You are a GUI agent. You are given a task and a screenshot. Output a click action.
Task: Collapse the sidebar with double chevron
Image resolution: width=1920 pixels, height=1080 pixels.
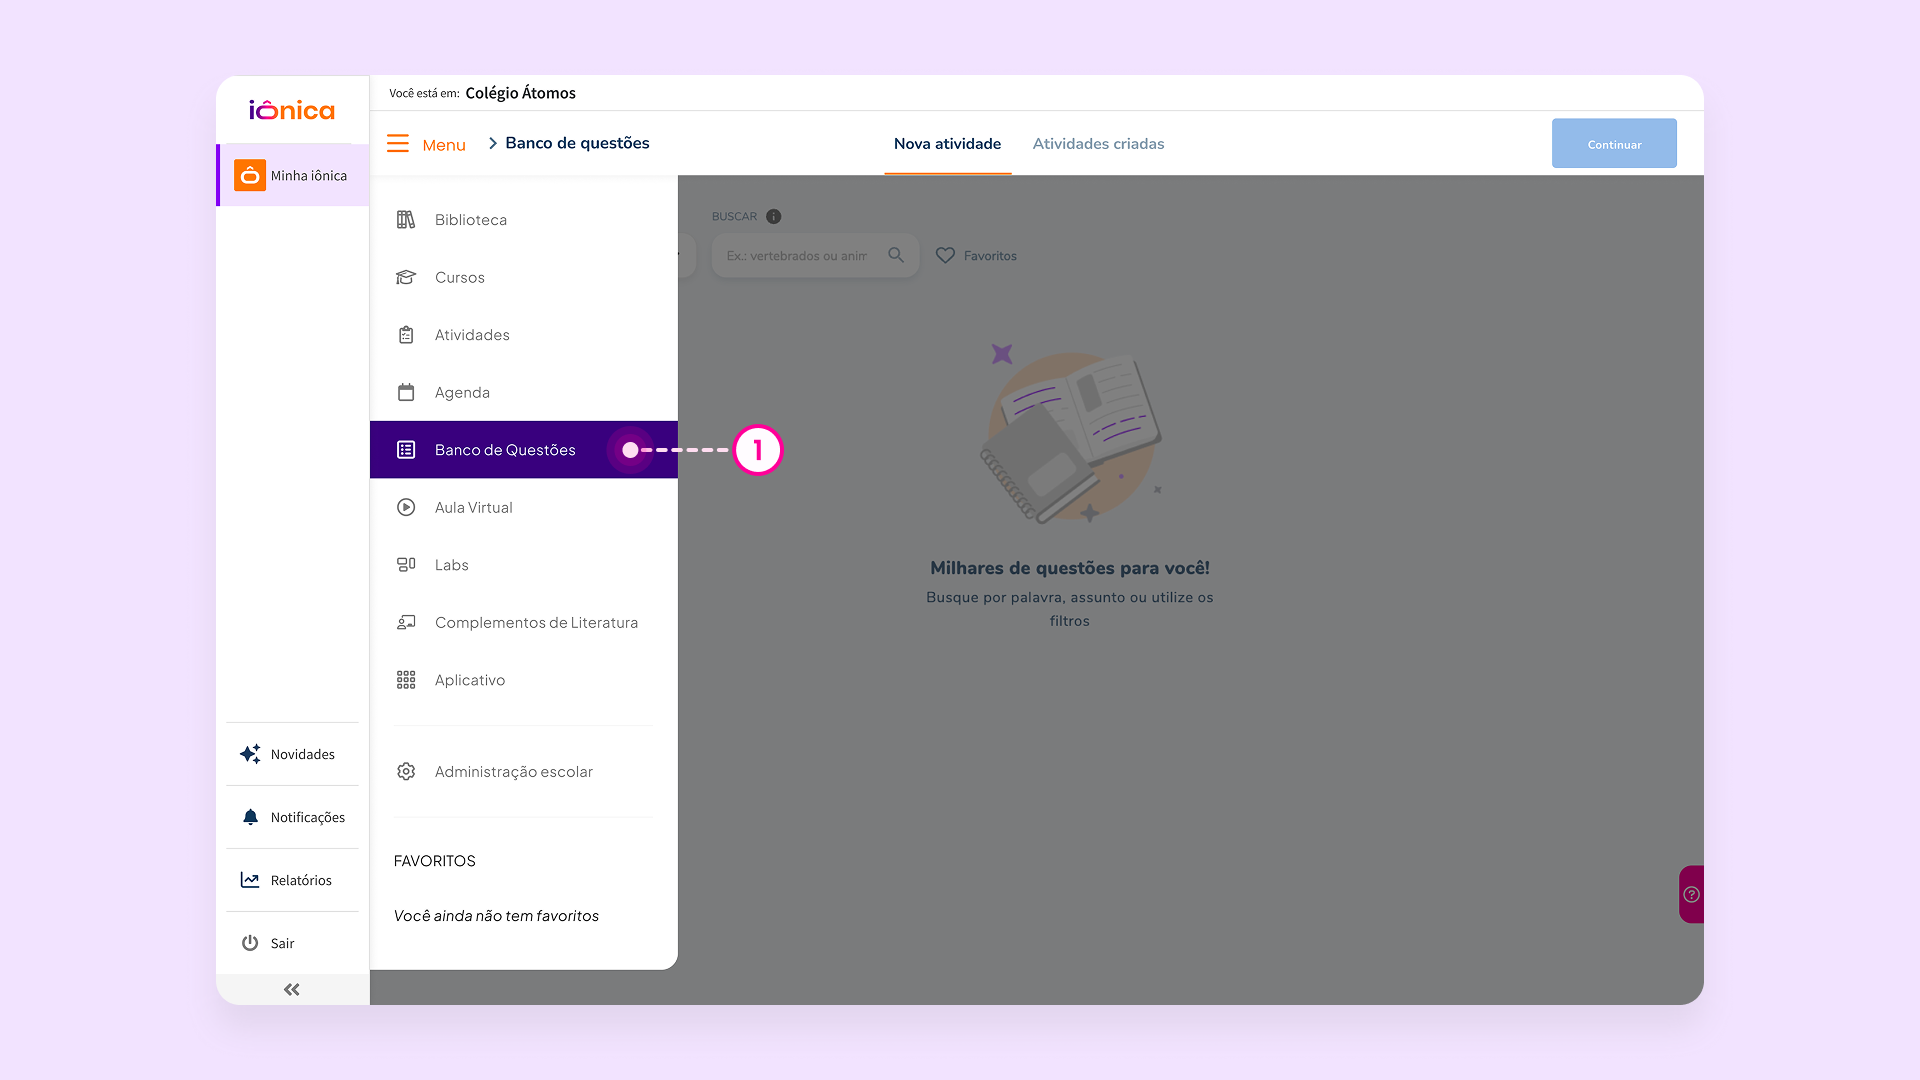coord(292,989)
